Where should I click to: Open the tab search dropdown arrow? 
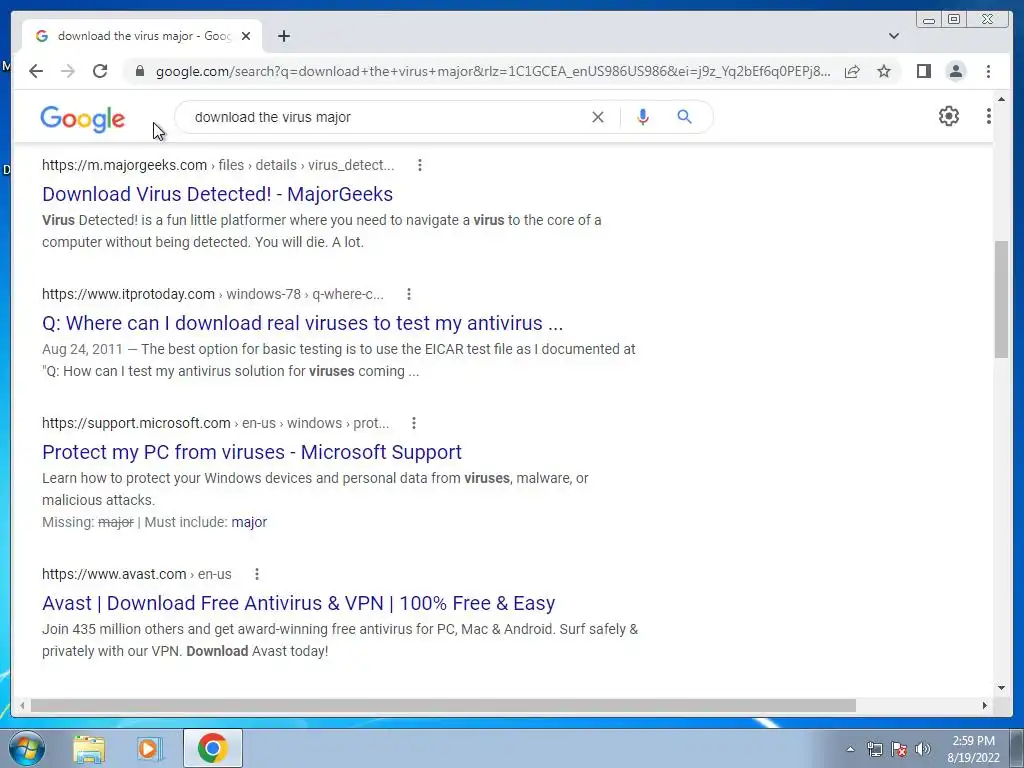pos(894,36)
